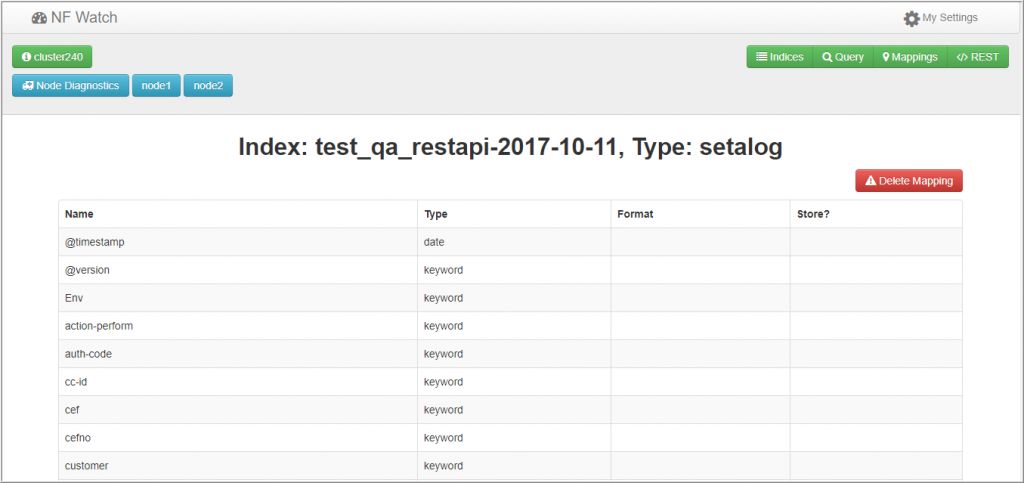Click the list icon on Indices button

coord(761,57)
